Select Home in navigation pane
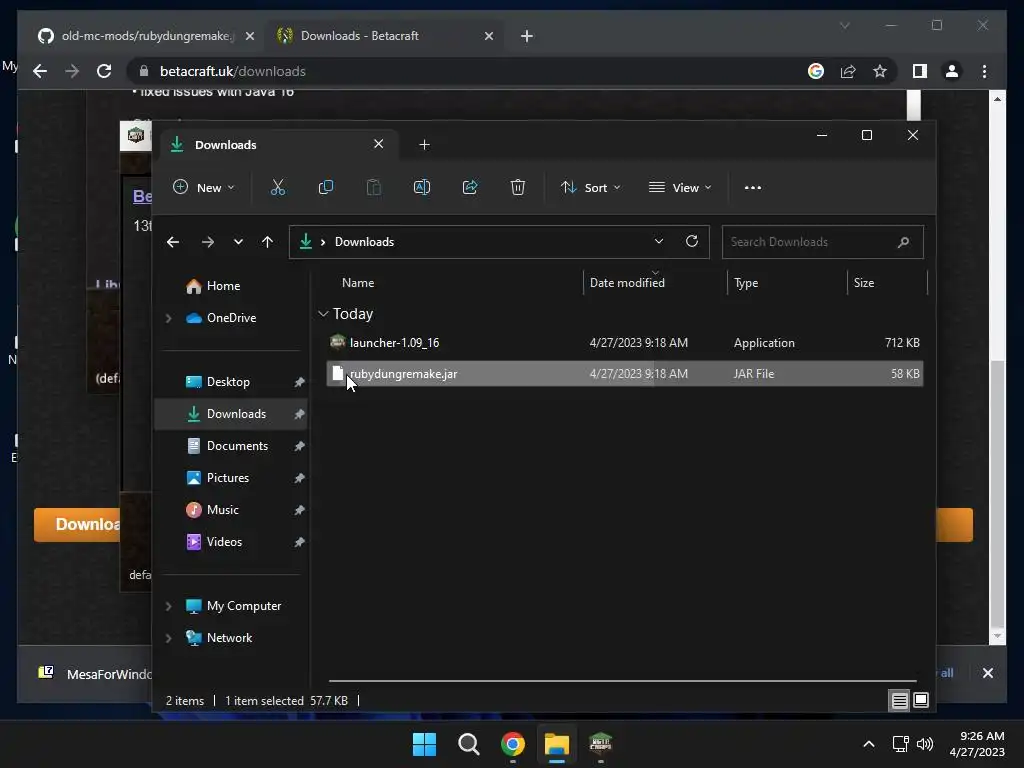 tap(223, 286)
